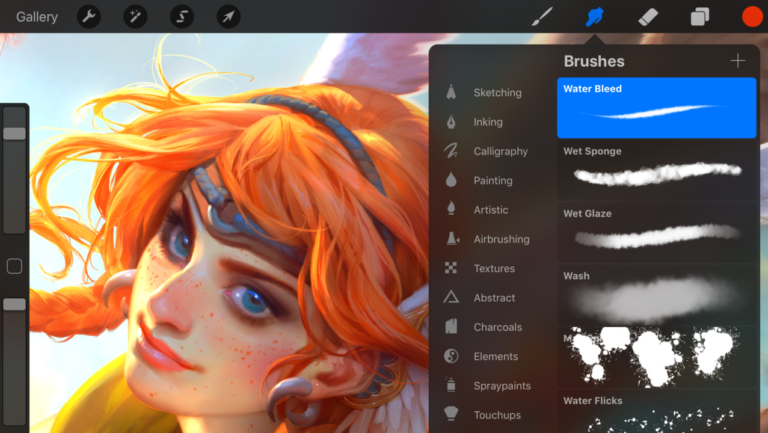Open the orange active color swatch
This screenshot has width=768, height=433.
click(752, 16)
